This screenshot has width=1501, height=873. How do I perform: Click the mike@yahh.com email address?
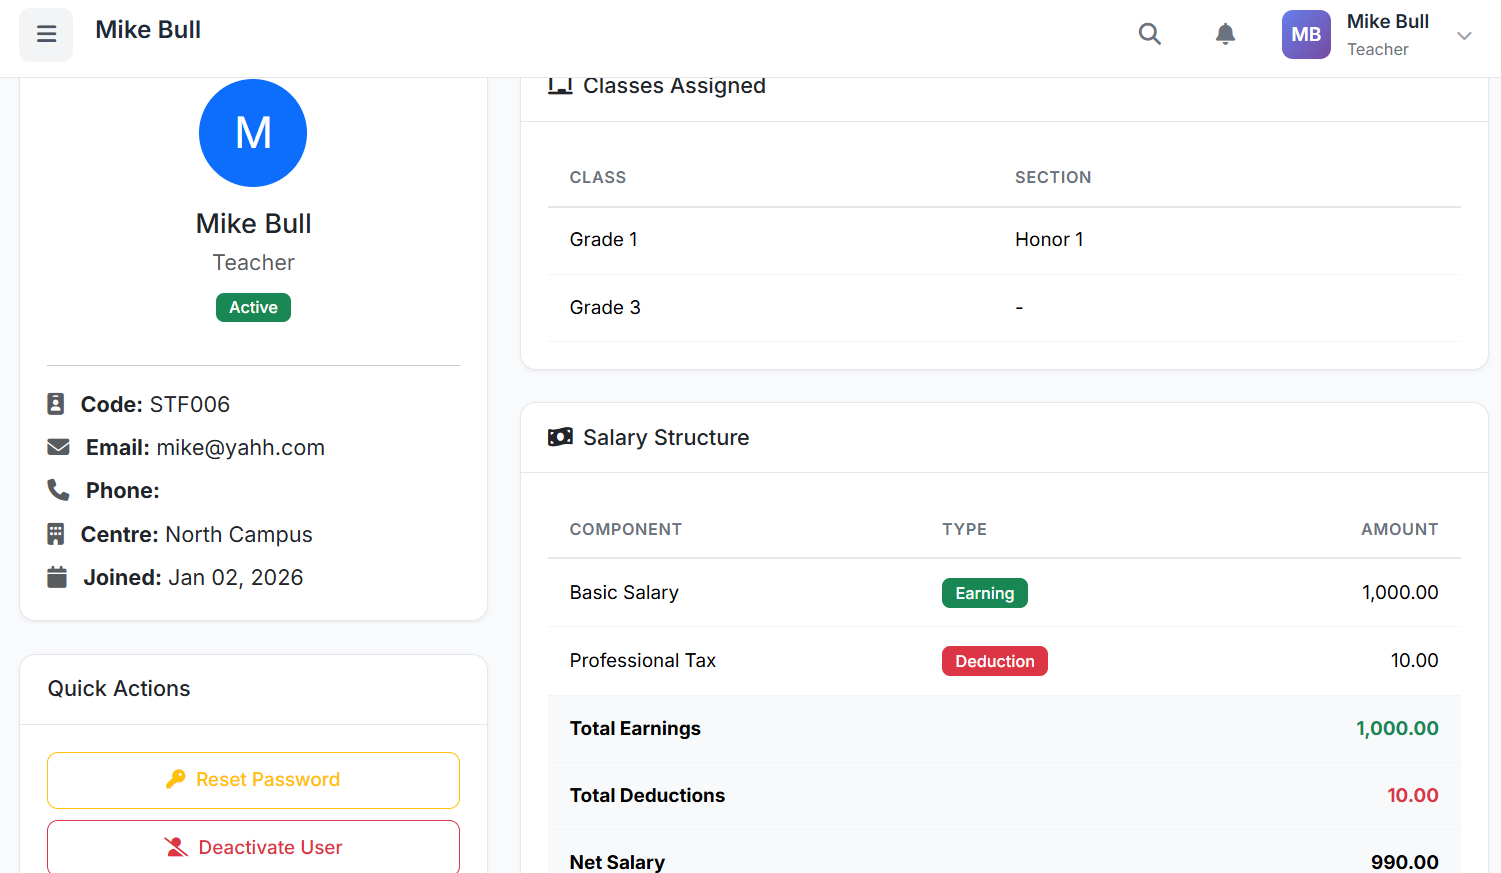[240, 447]
